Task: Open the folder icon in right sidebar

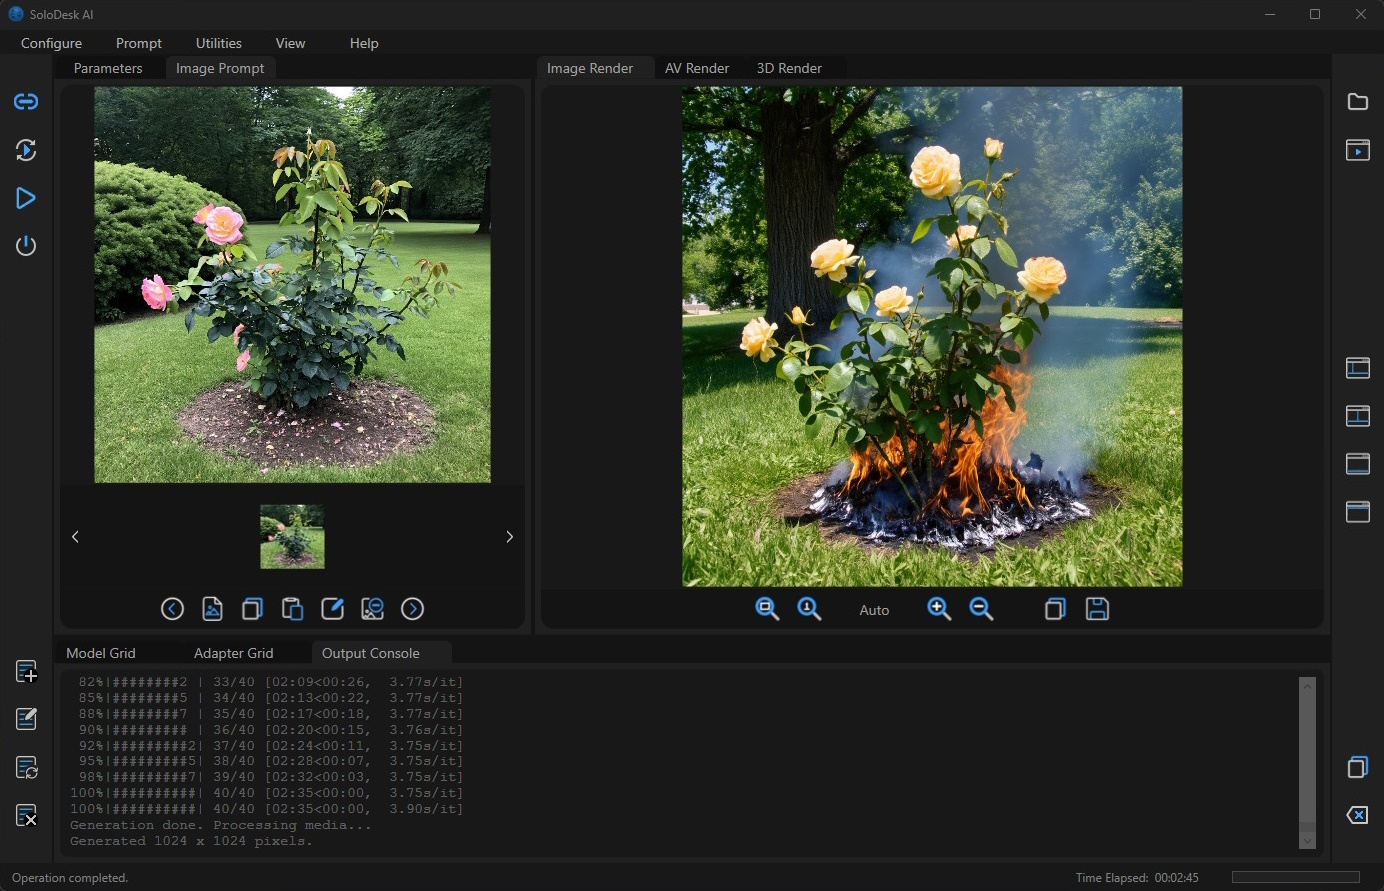Action: coord(1357,102)
